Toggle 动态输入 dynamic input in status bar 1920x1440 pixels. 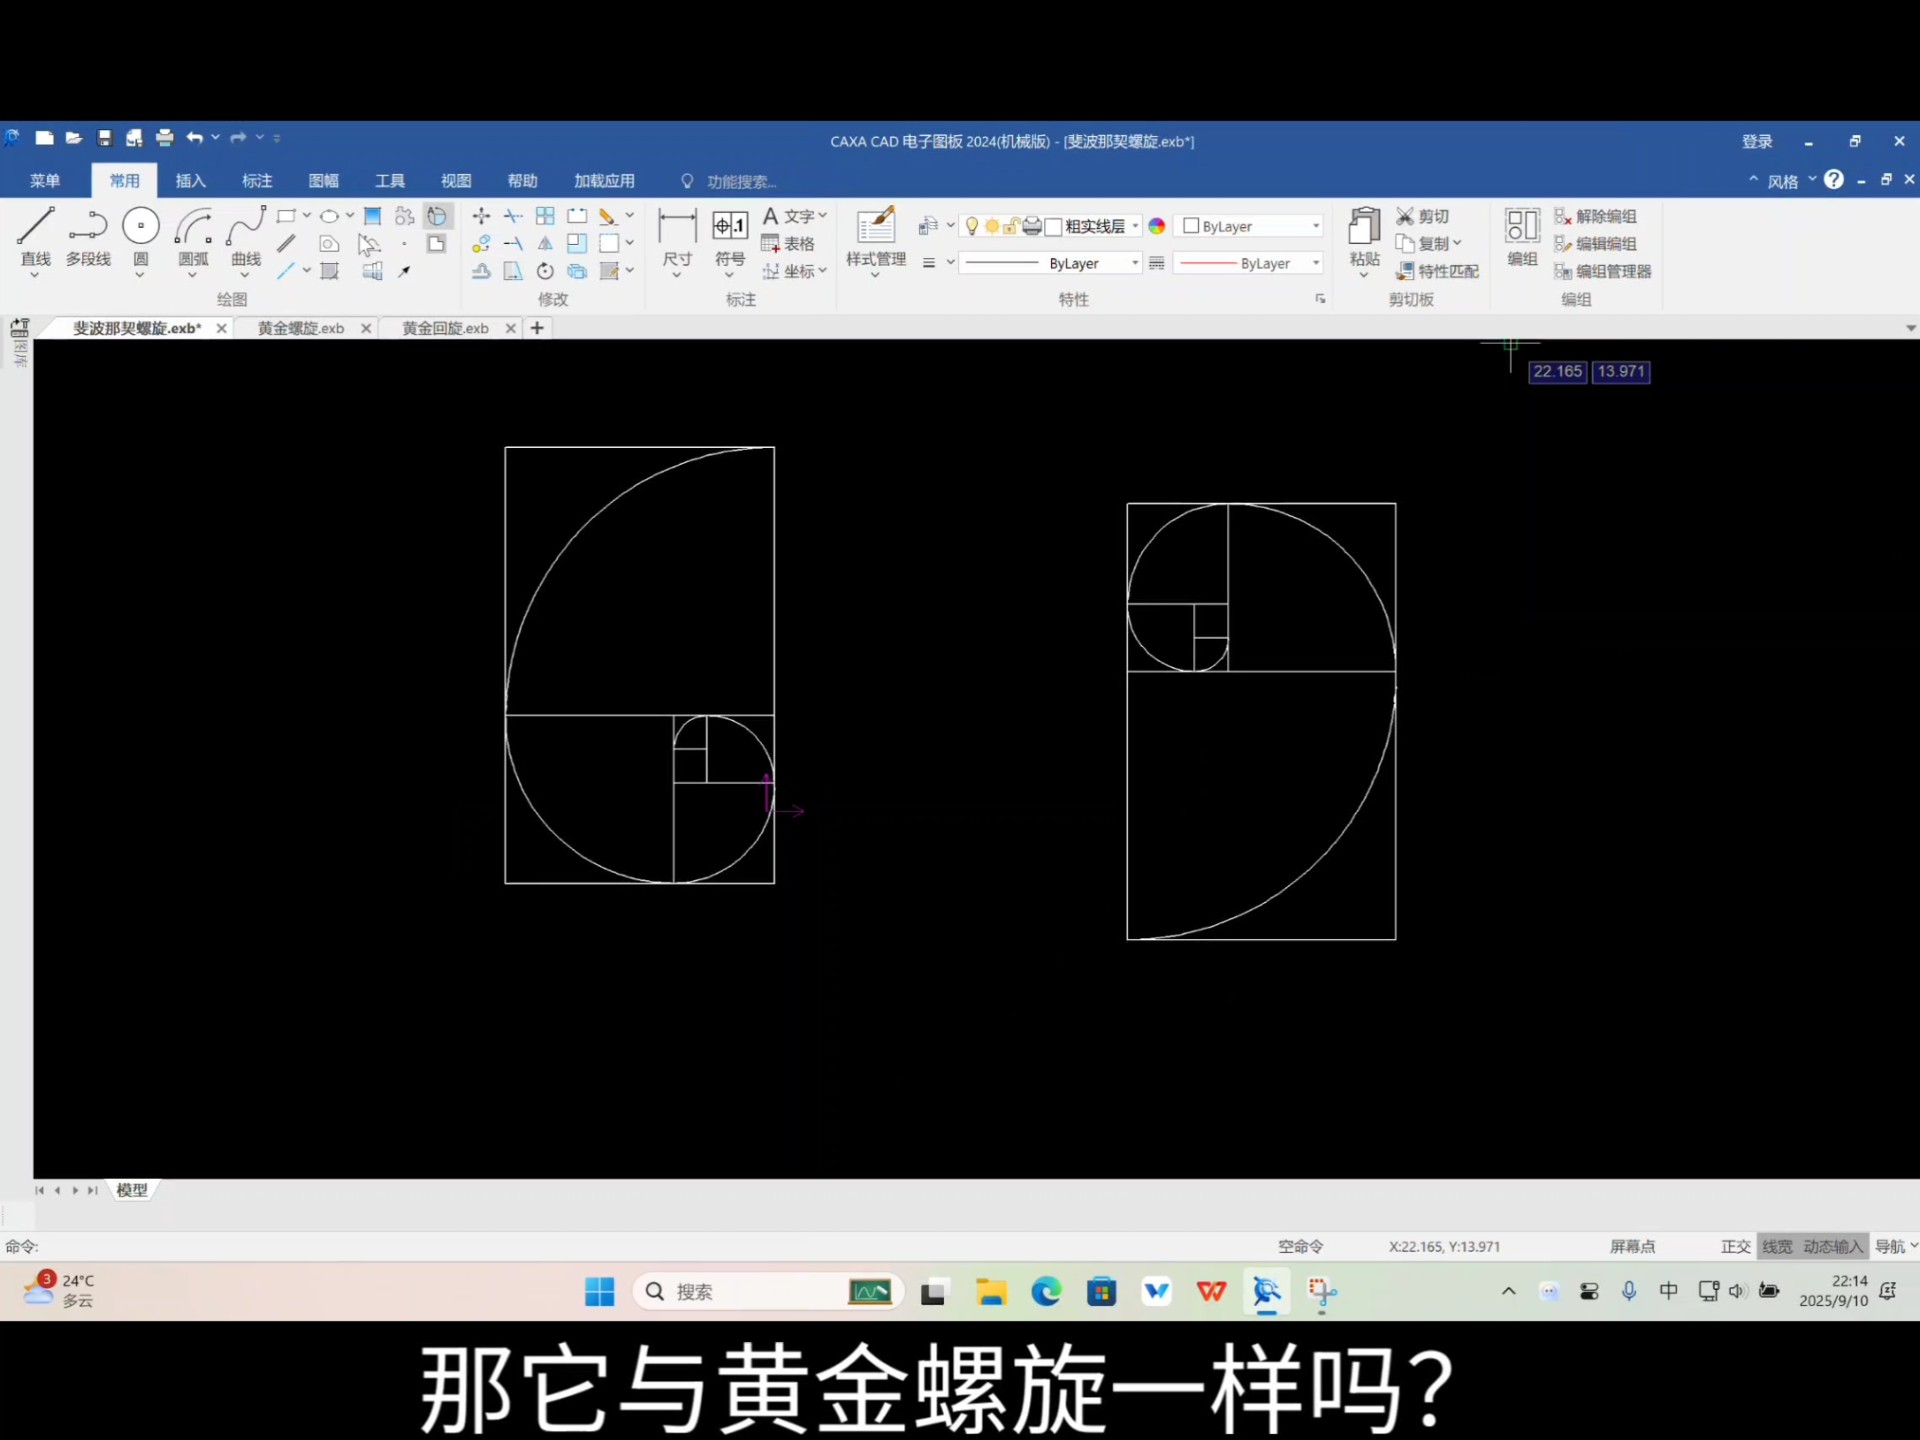1833,1247
